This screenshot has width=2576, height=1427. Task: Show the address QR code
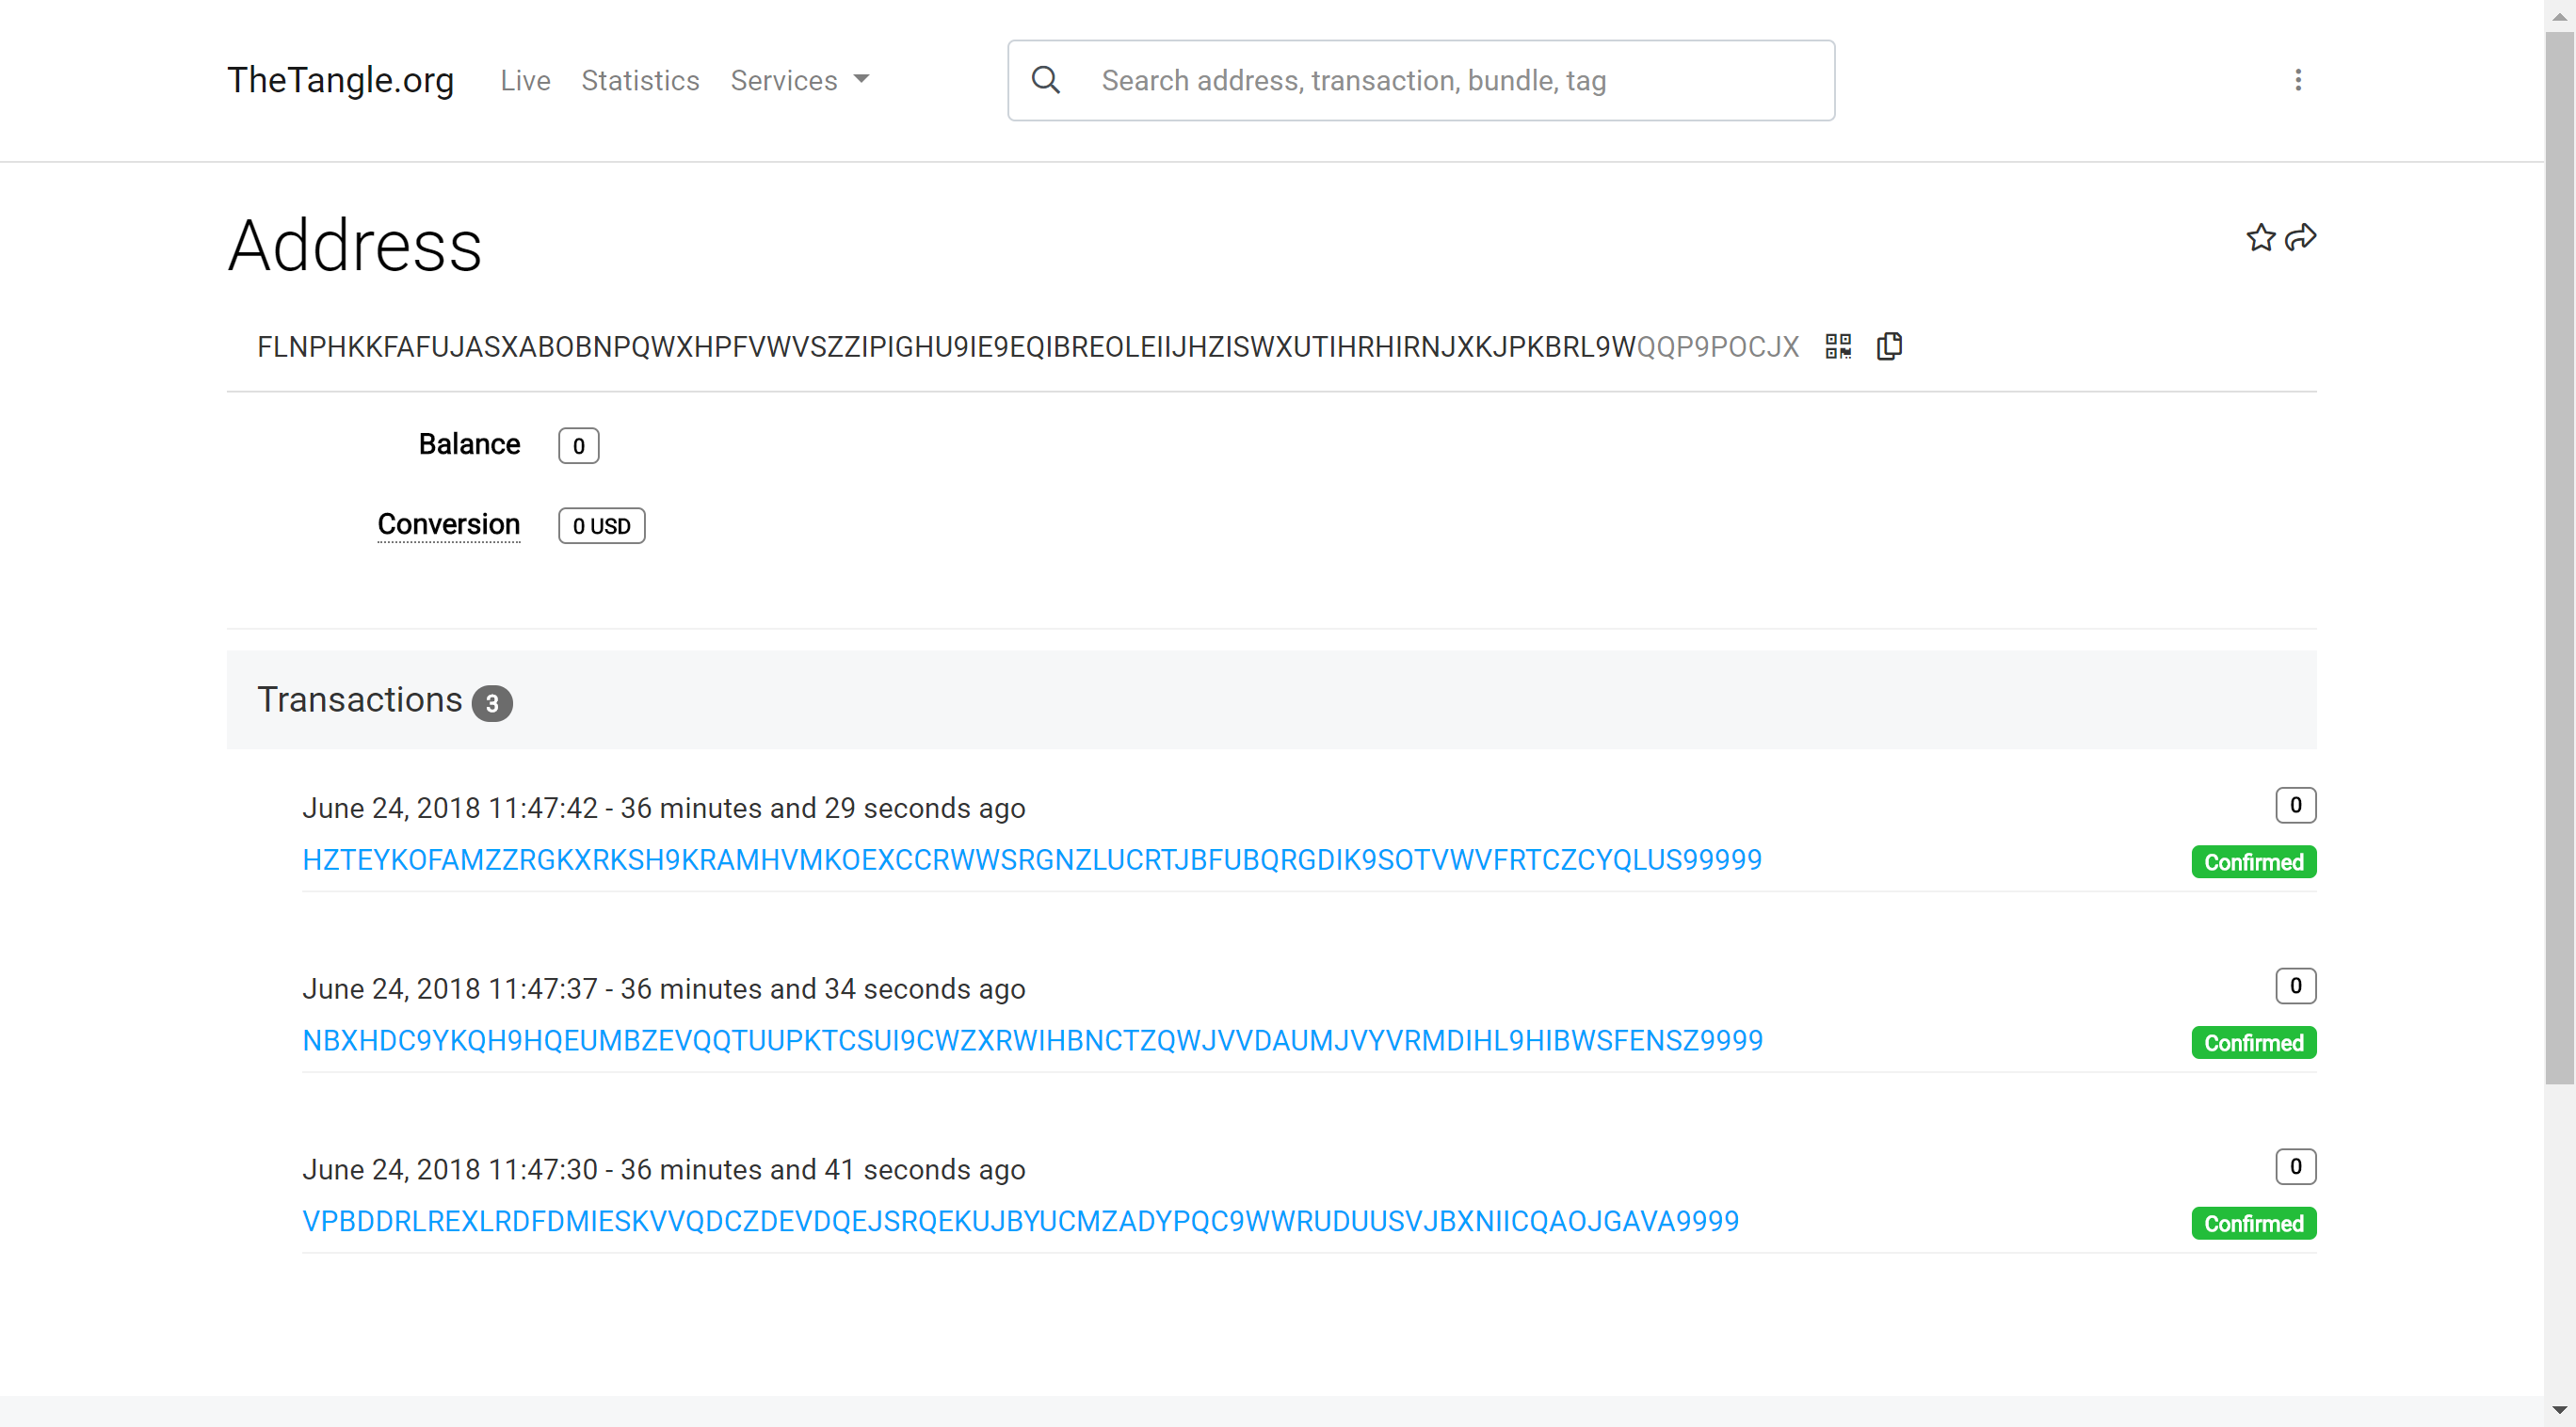tap(1838, 346)
